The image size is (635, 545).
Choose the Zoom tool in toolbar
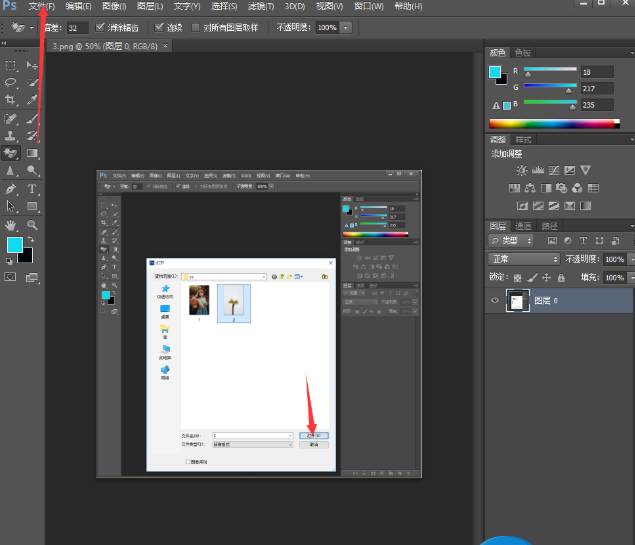tap(32, 225)
